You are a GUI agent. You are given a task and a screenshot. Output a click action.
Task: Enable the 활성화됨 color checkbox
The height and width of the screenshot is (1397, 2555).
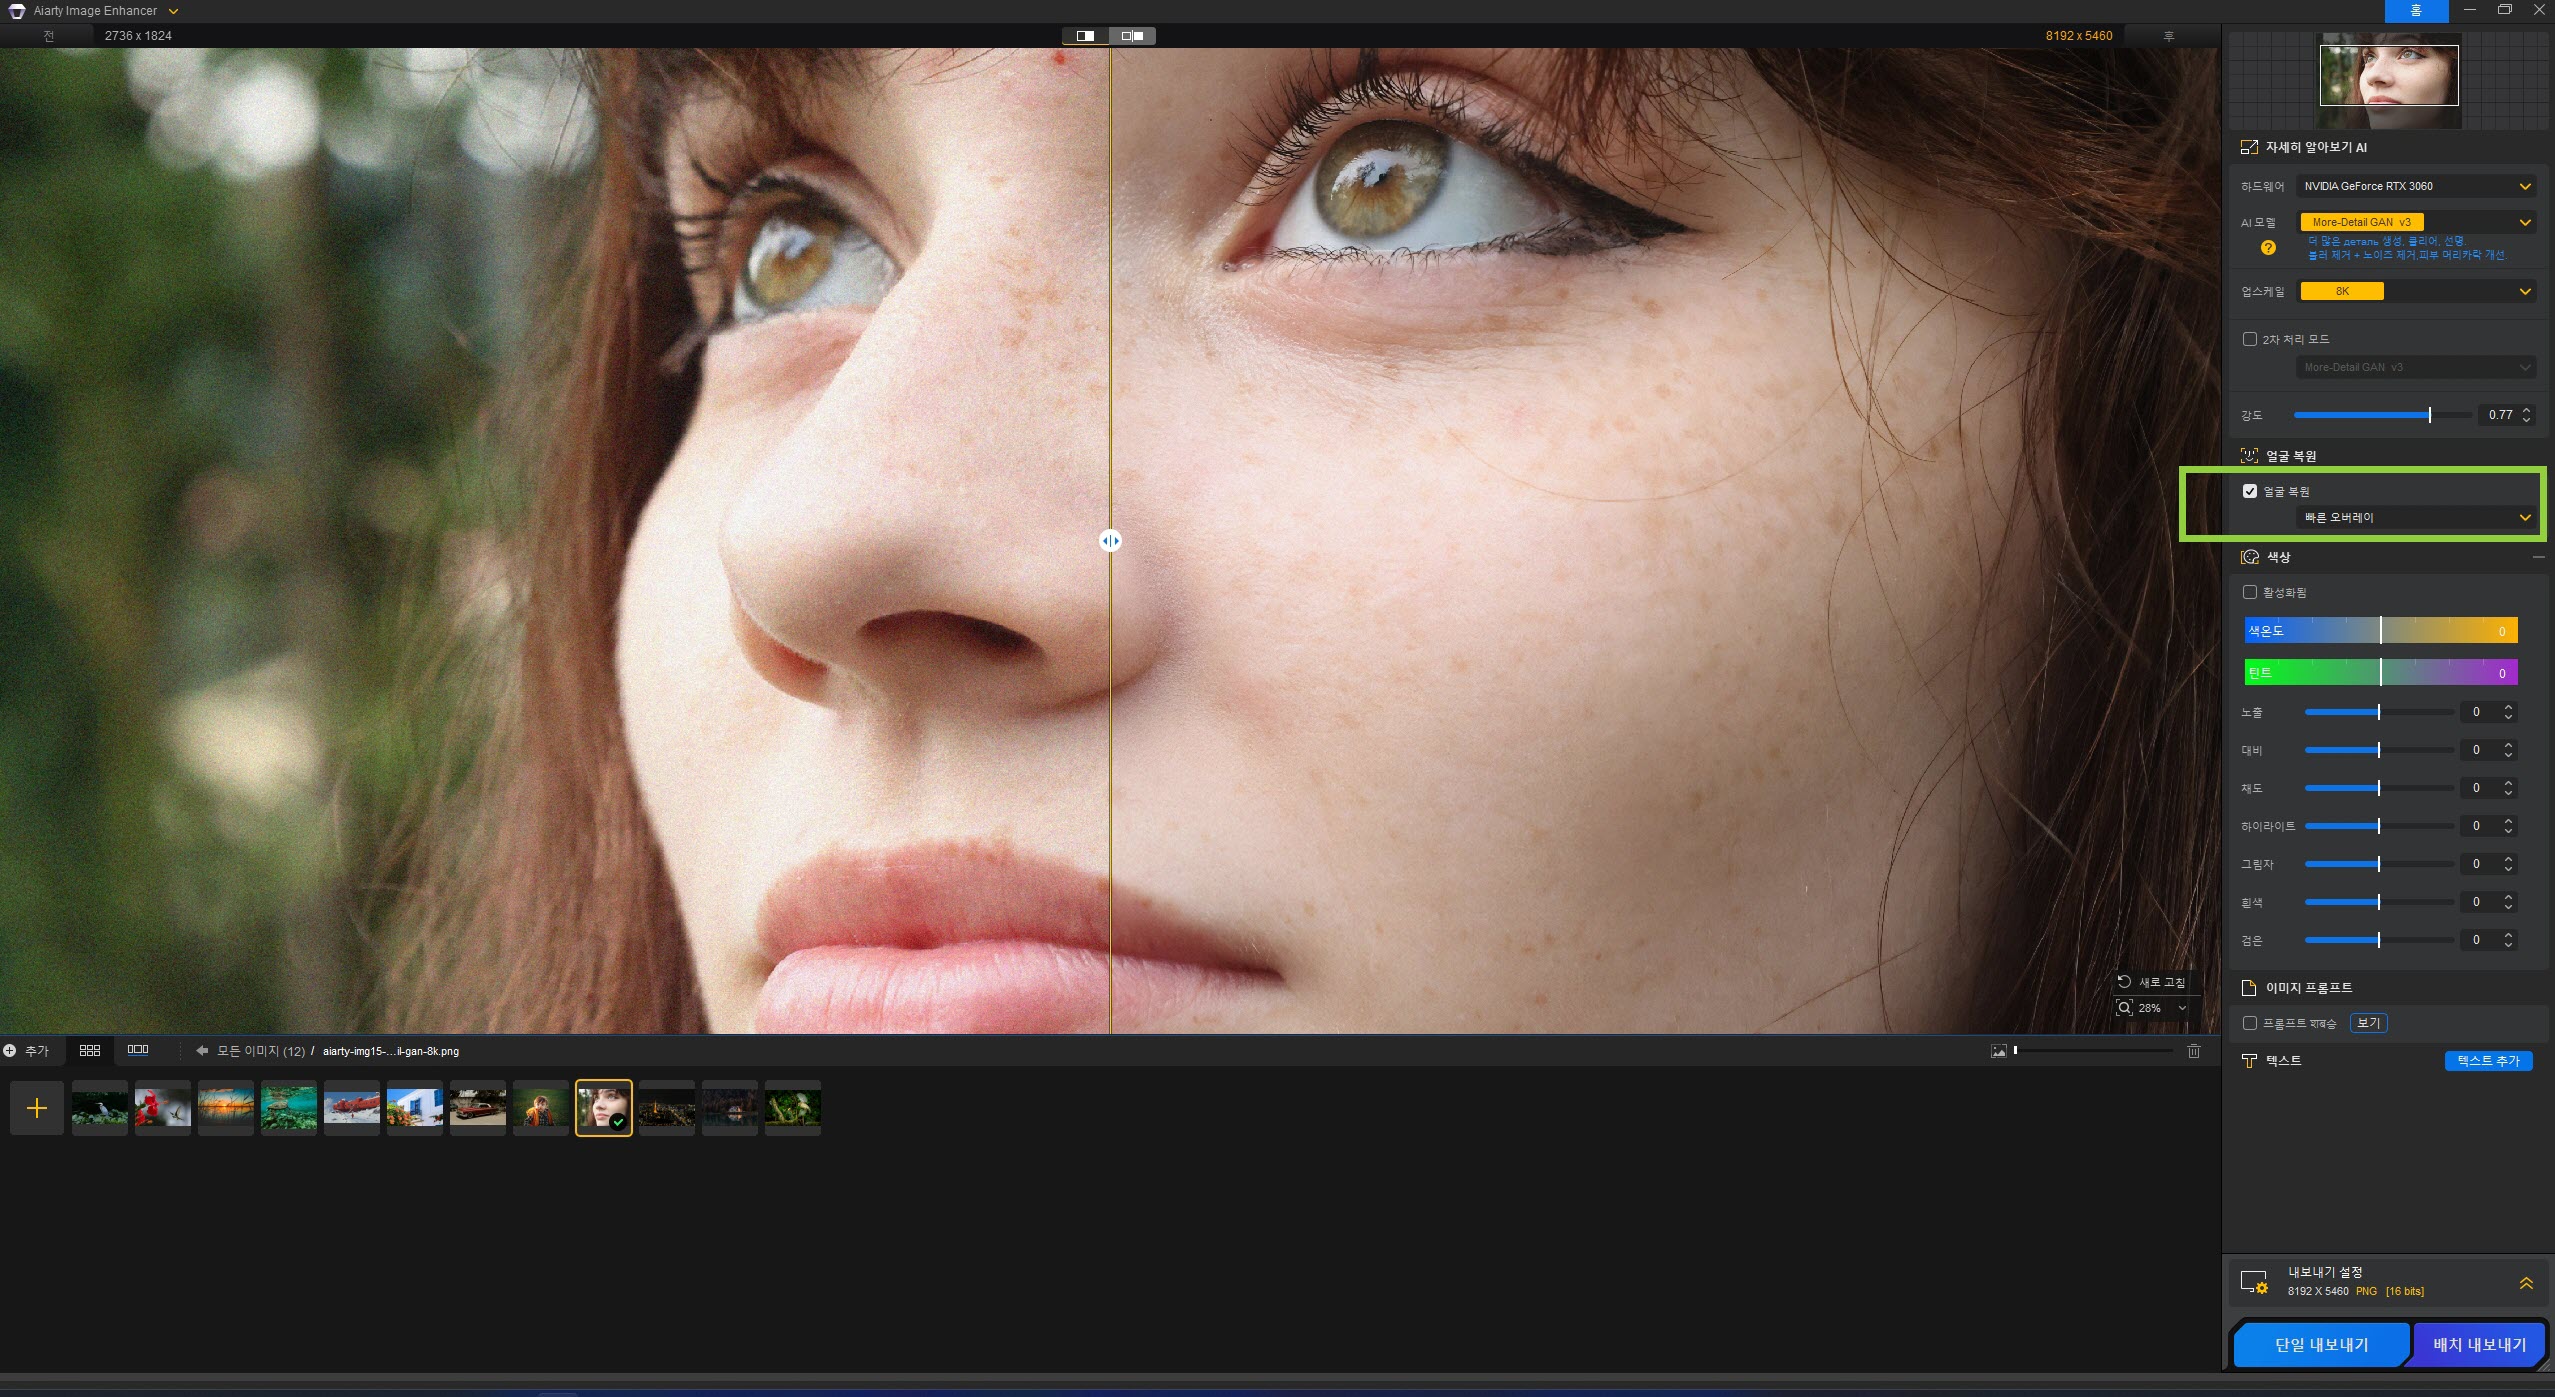pyautogui.click(x=2250, y=592)
